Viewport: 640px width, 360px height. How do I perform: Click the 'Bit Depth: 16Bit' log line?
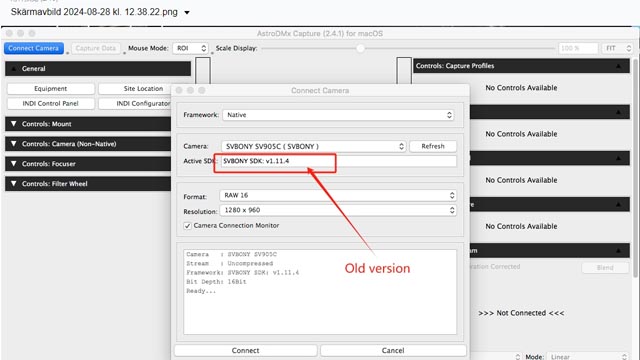tap(216, 282)
